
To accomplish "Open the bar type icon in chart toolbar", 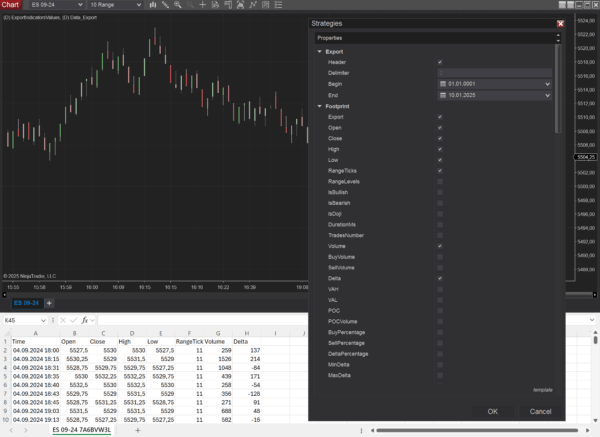I will tap(153, 5).
